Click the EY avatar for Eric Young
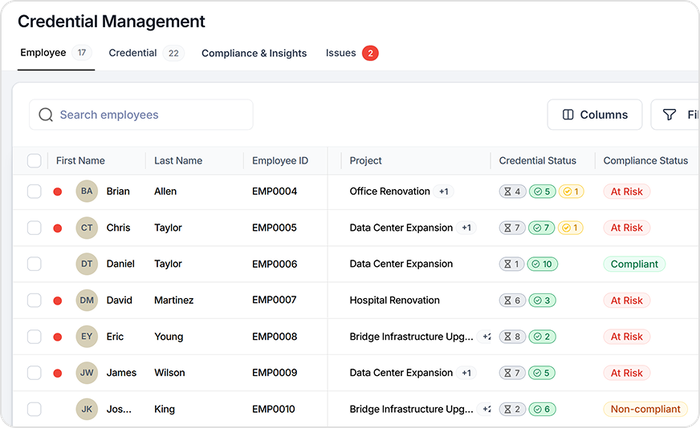The image size is (700, 428). pos(87,337)
